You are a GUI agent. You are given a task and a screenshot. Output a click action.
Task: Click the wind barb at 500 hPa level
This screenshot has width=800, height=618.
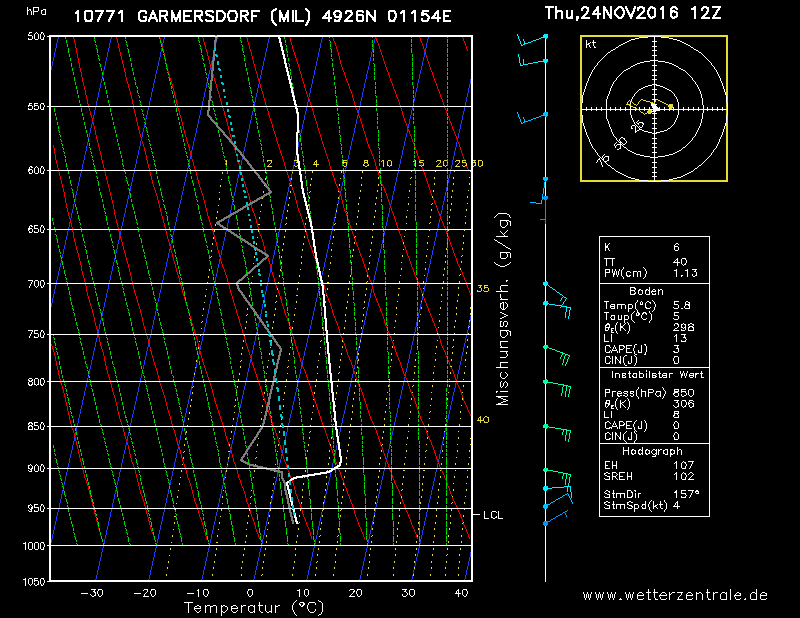(532, 39)
